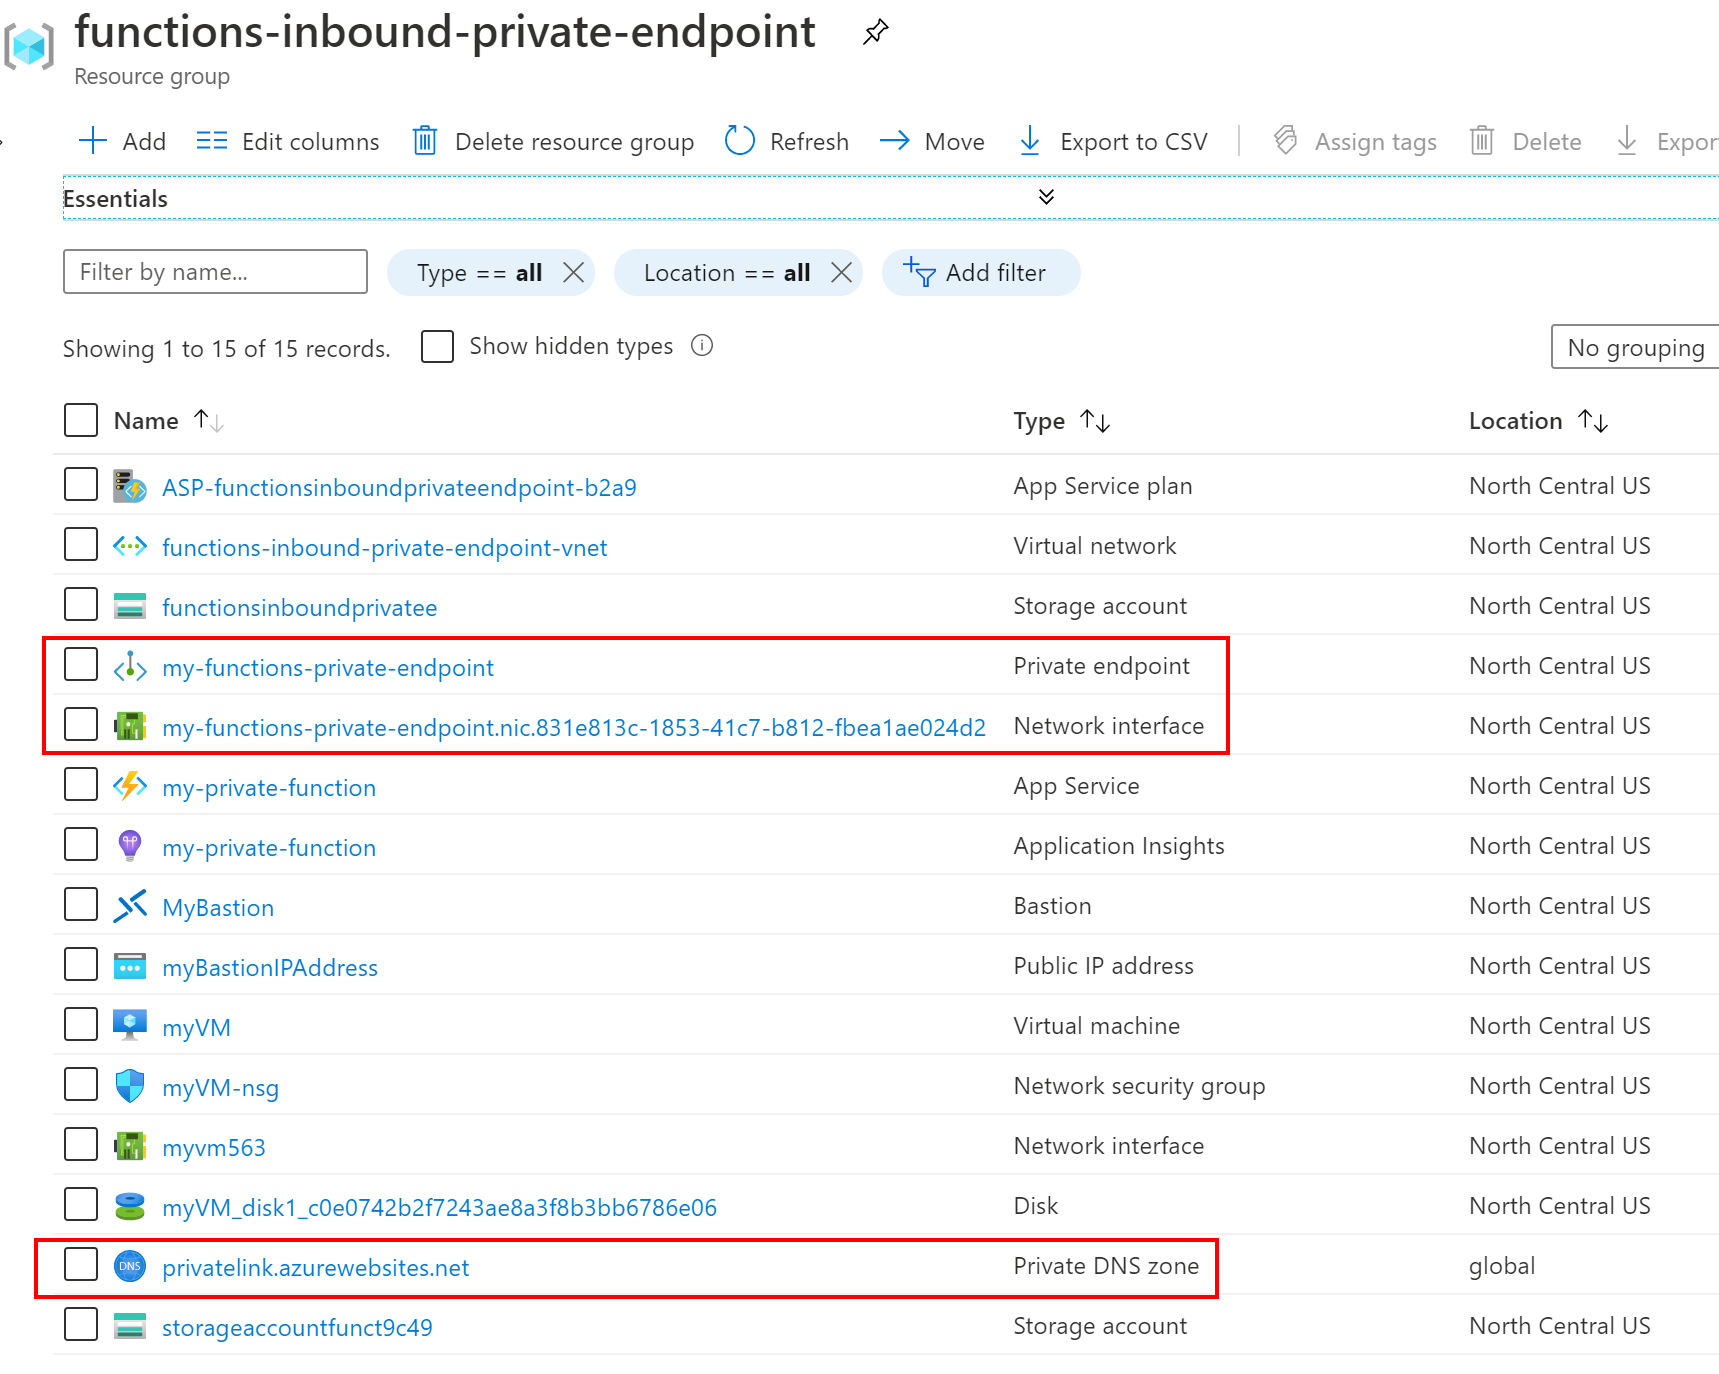Screen dimensions: 1719x1374
Task: Open Edit columns
Action: click(x=288, y=141)
